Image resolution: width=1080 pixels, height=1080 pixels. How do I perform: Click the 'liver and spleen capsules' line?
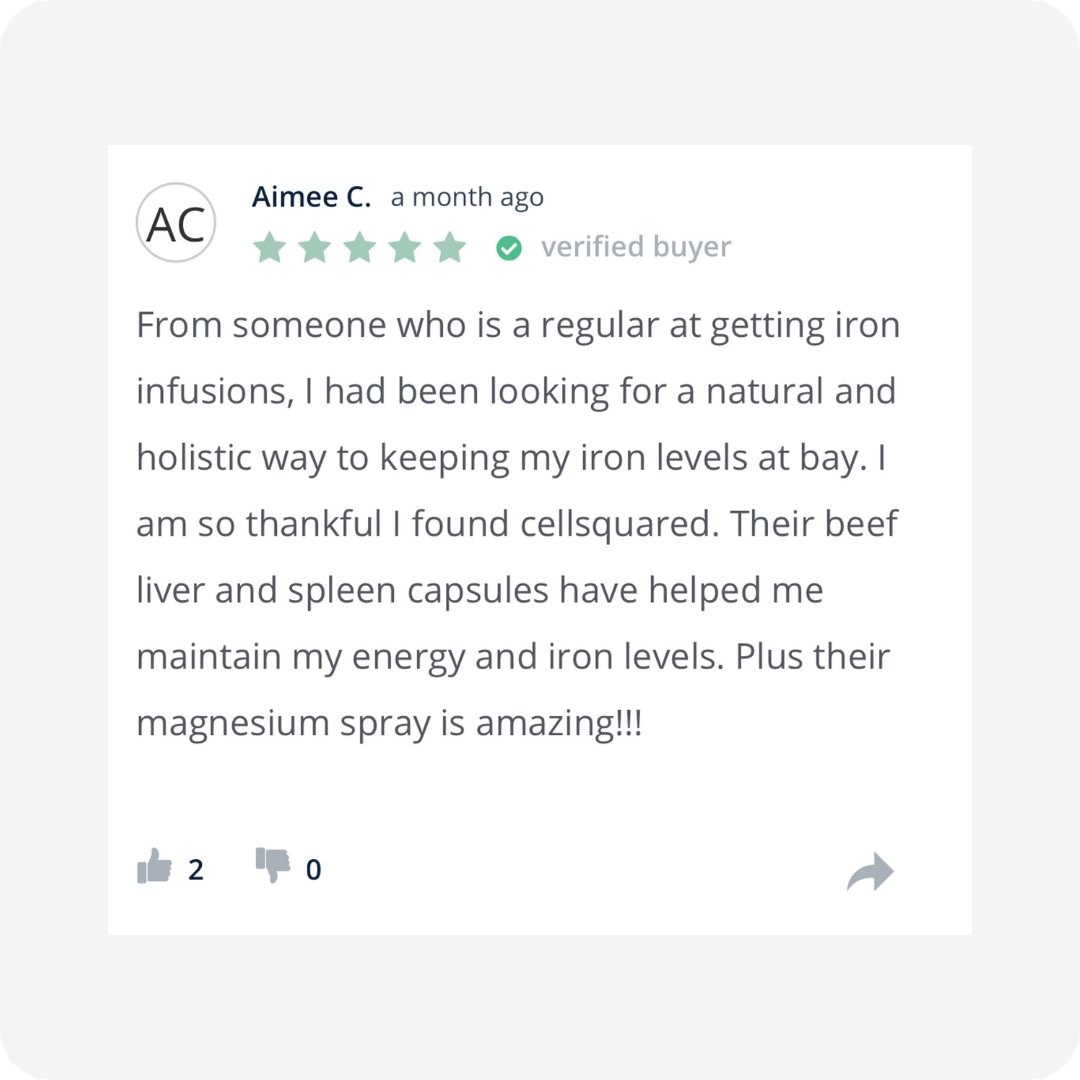point(479,591)
